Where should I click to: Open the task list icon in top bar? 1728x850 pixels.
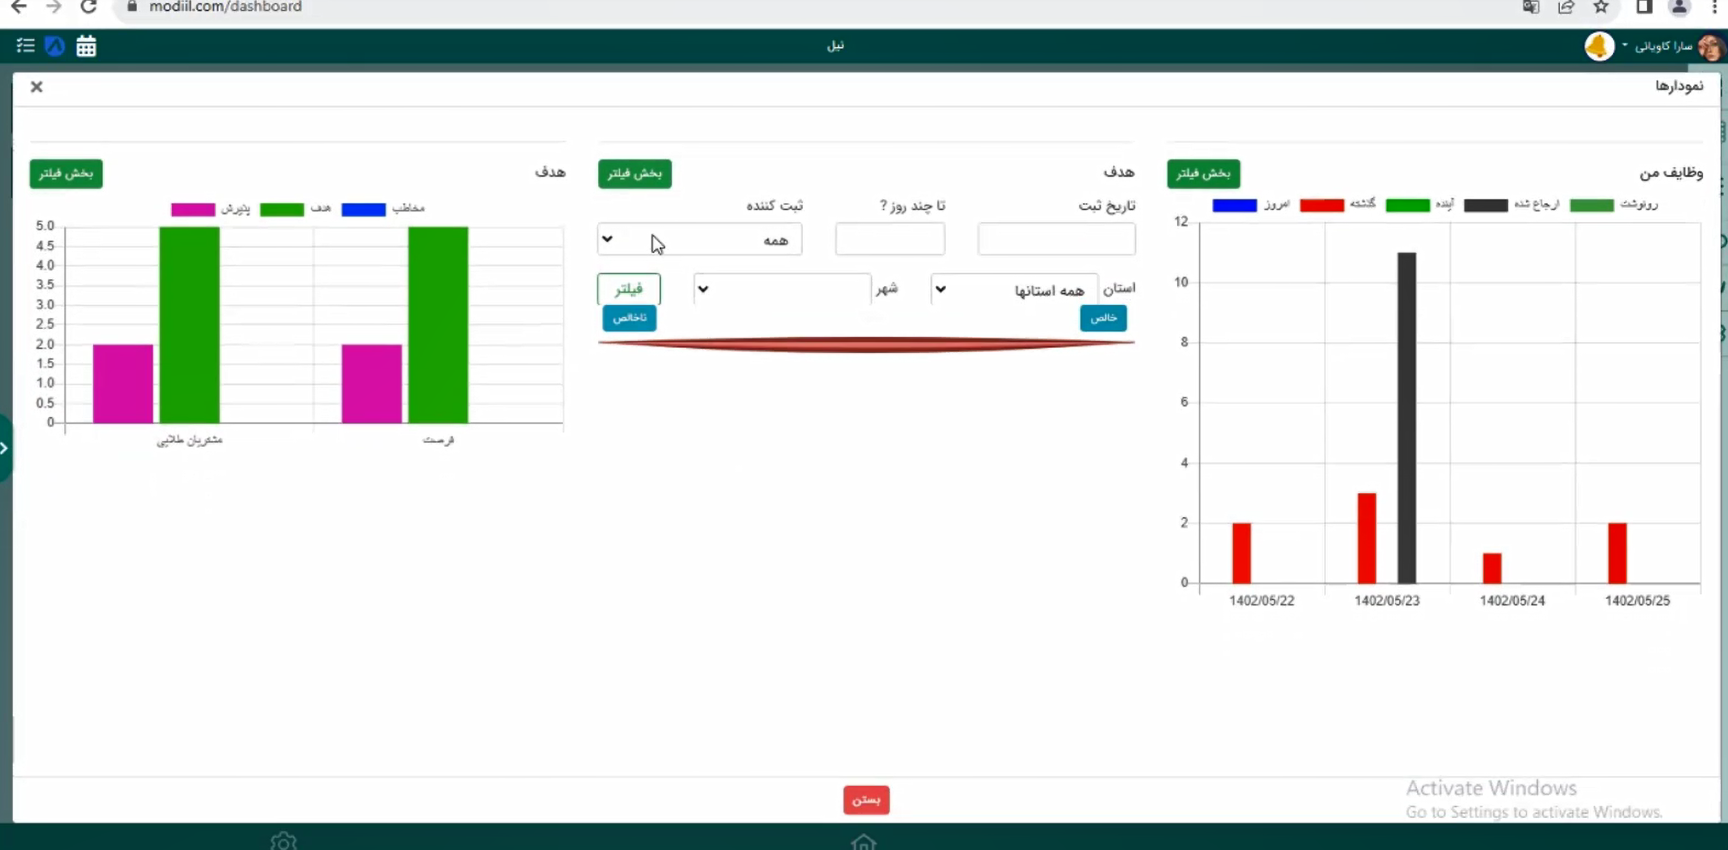[x=25, y=46]
